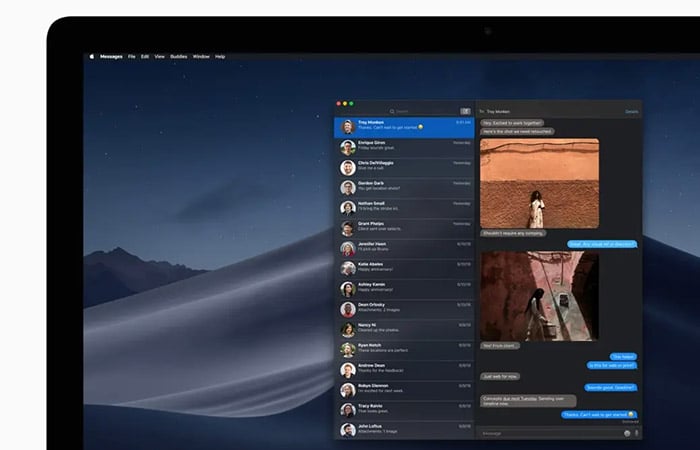This screenshot has height=450, width=700.
Task: Select the Robyn Glennon conversation
Action: [x=404, y=391]
